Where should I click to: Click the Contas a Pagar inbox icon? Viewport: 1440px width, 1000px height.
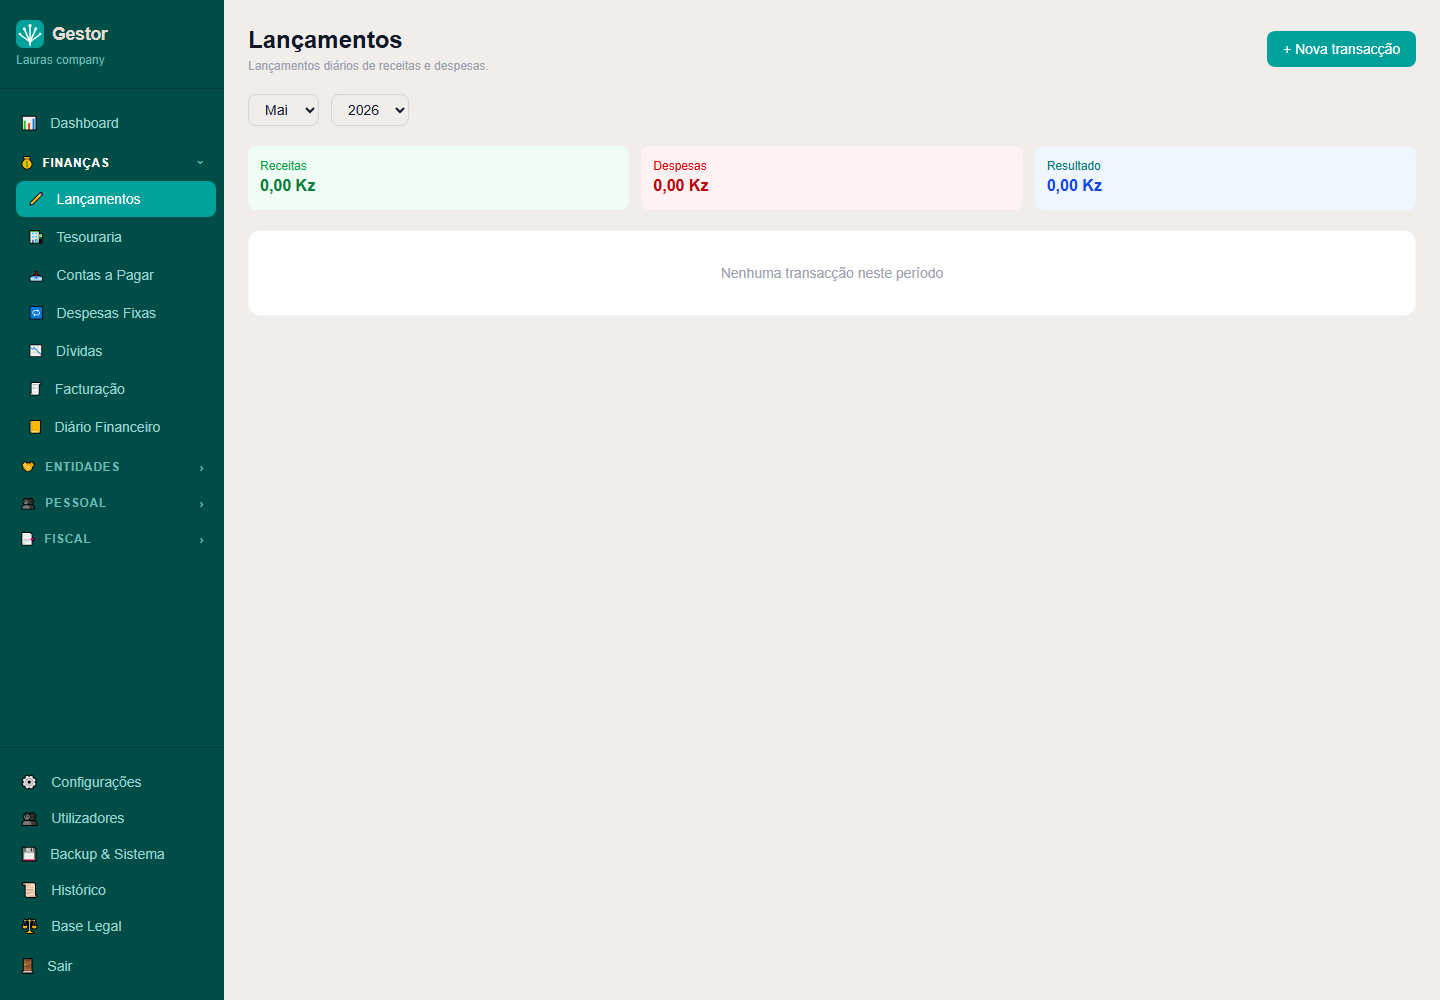(x=36, y=275)
